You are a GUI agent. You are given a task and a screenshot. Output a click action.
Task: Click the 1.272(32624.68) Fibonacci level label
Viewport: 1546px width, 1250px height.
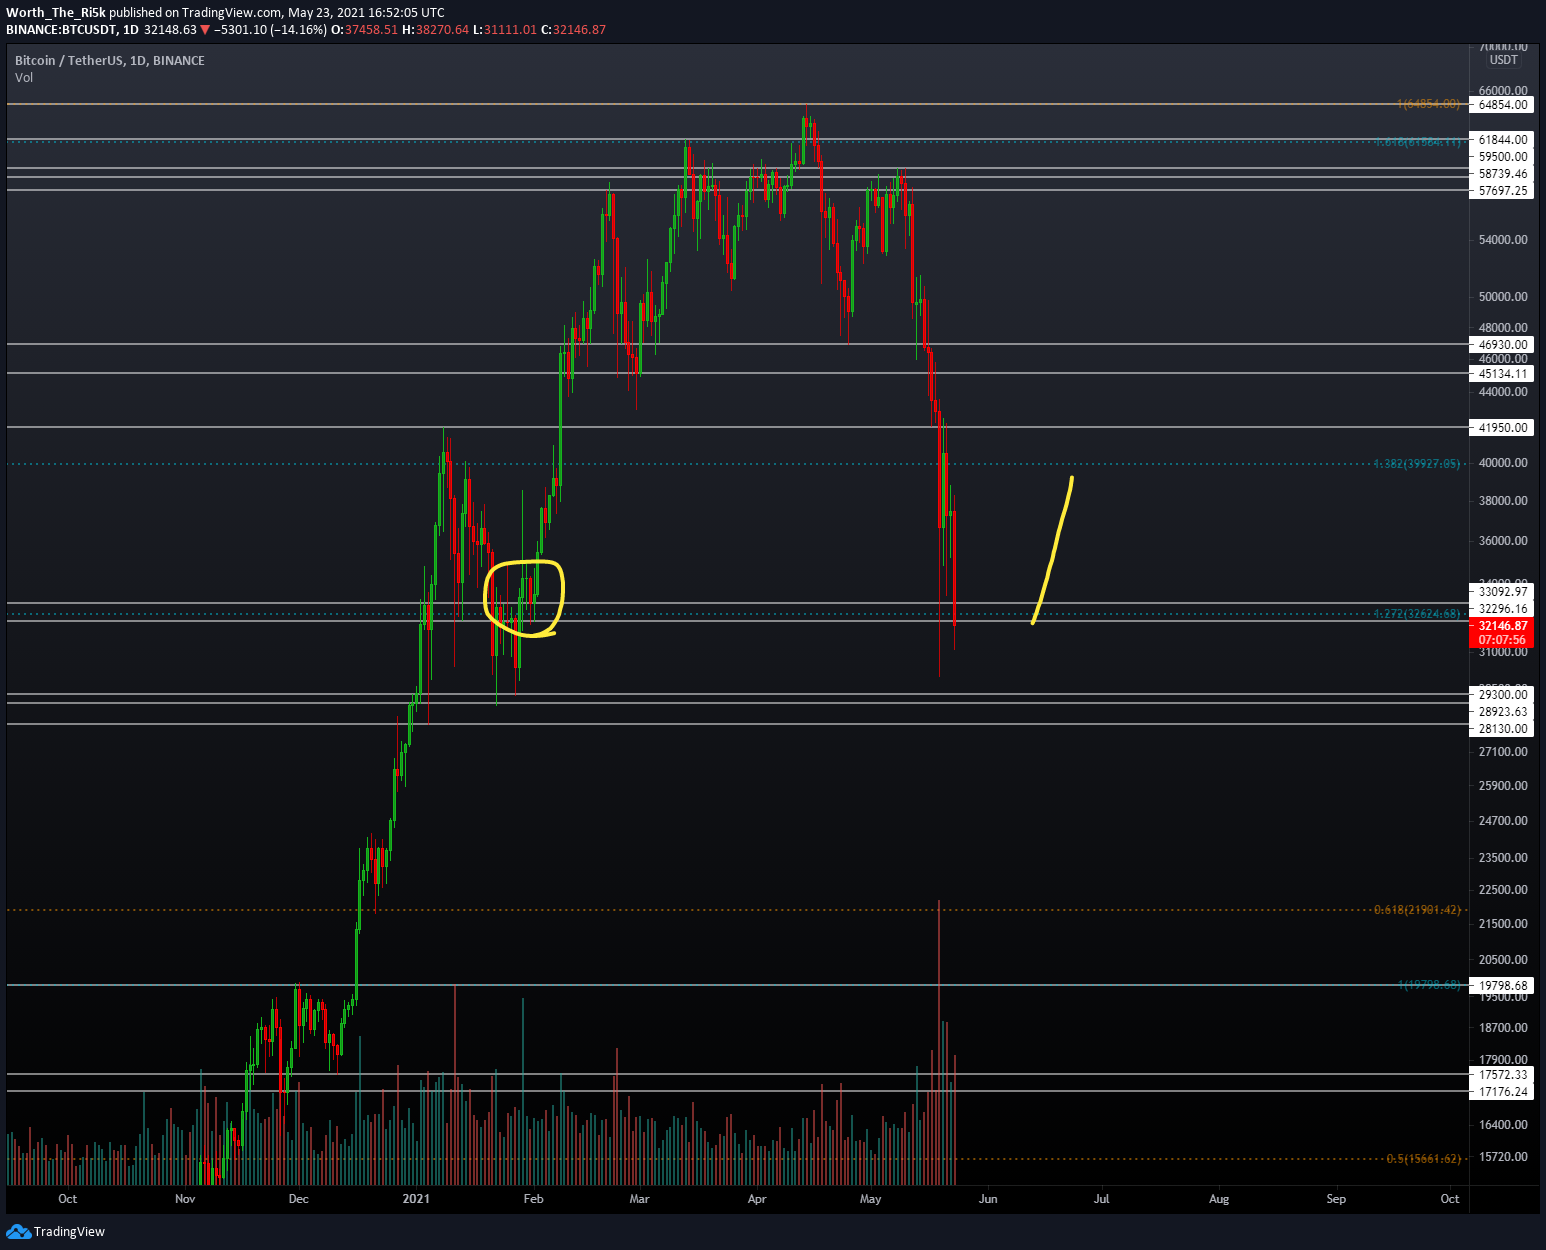coord(1417,614)
